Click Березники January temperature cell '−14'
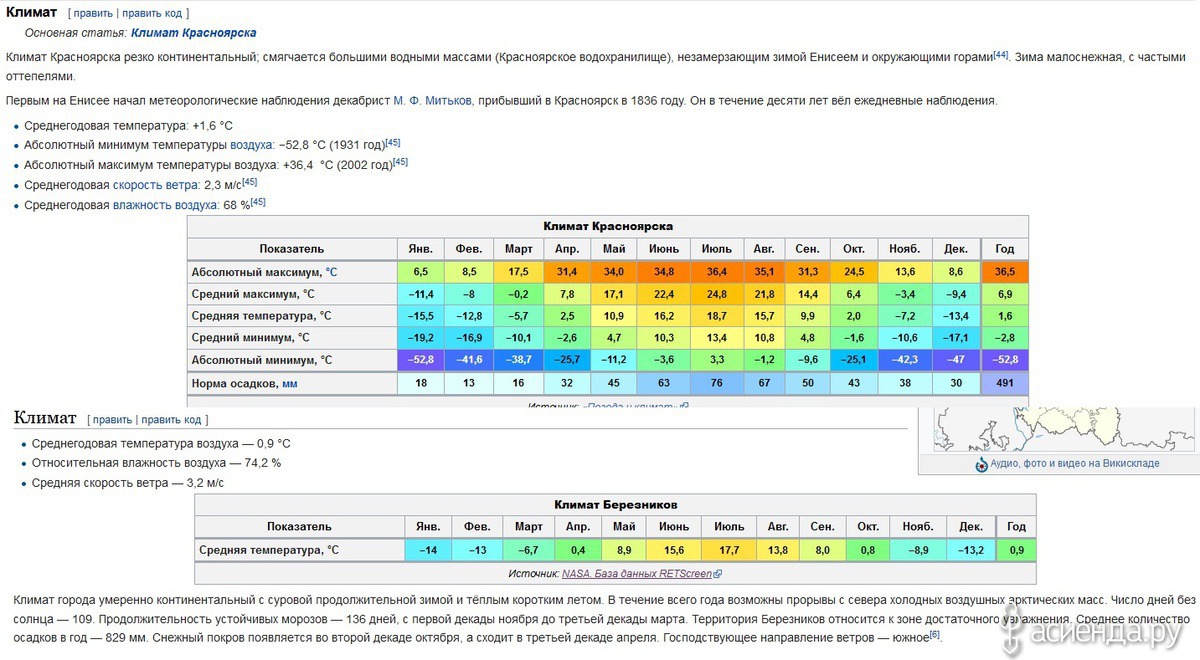 (428, 550)
